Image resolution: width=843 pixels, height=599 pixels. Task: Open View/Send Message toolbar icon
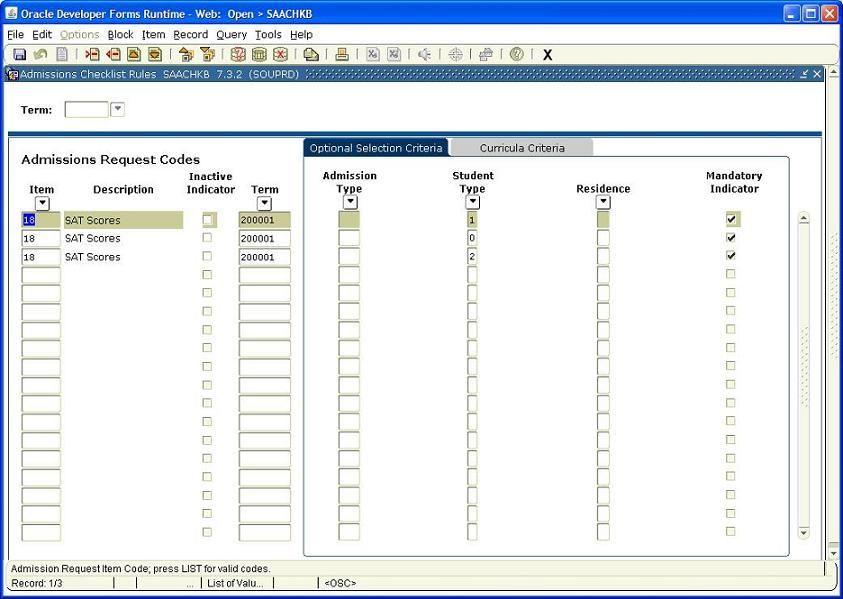pos(311,54)
